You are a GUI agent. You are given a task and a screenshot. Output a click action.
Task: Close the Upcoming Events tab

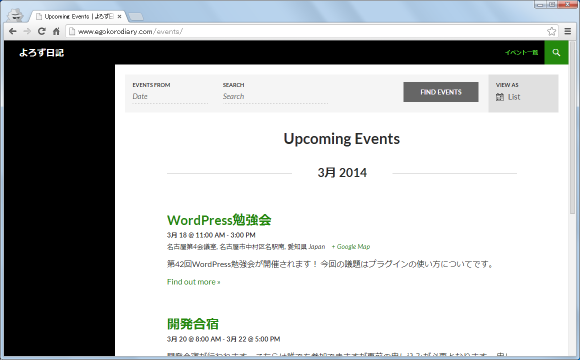[x=119, y=17]
